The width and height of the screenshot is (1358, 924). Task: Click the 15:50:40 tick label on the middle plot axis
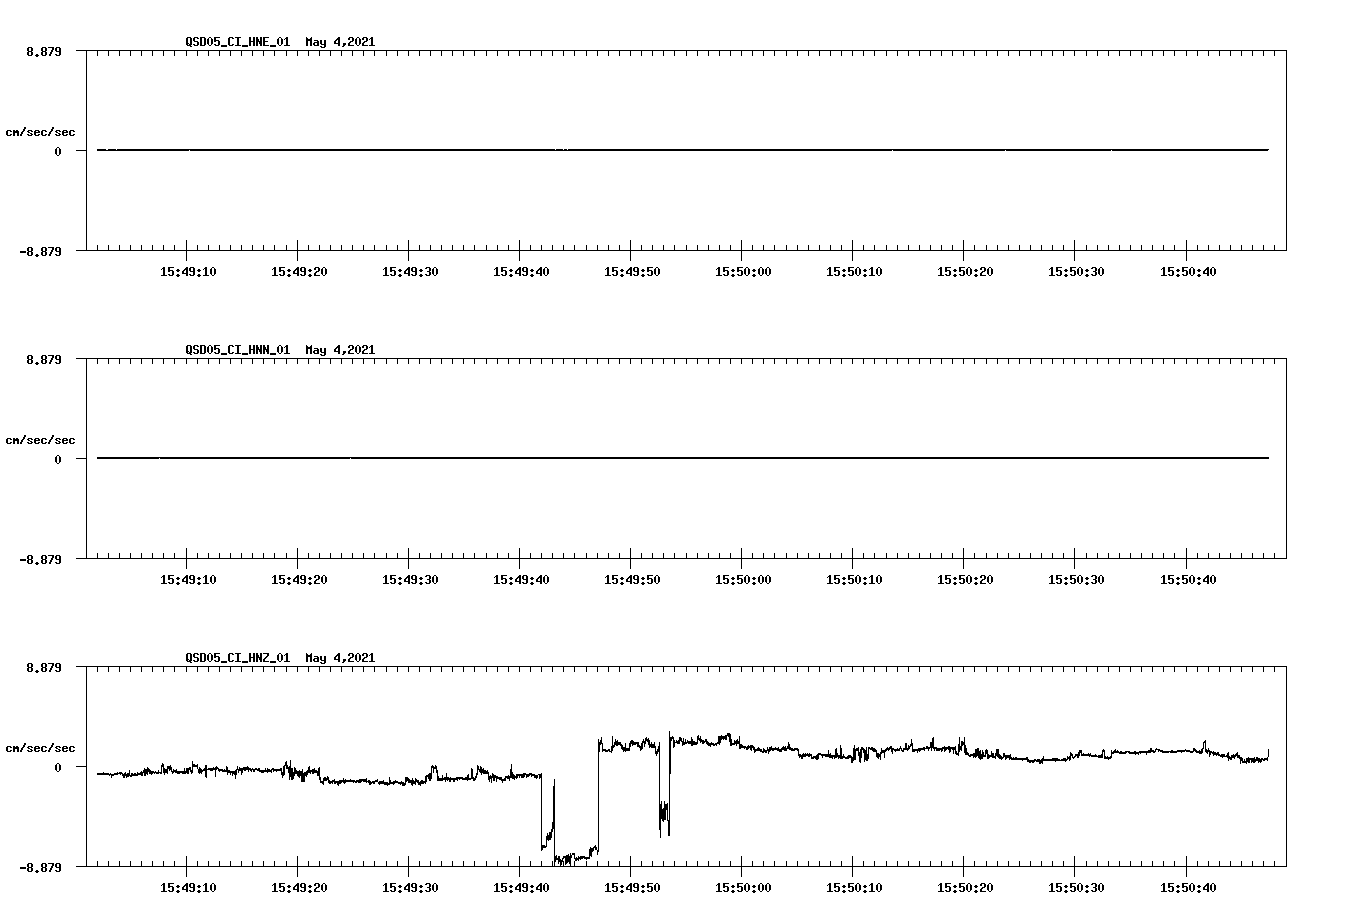[x=1189, y=577]
